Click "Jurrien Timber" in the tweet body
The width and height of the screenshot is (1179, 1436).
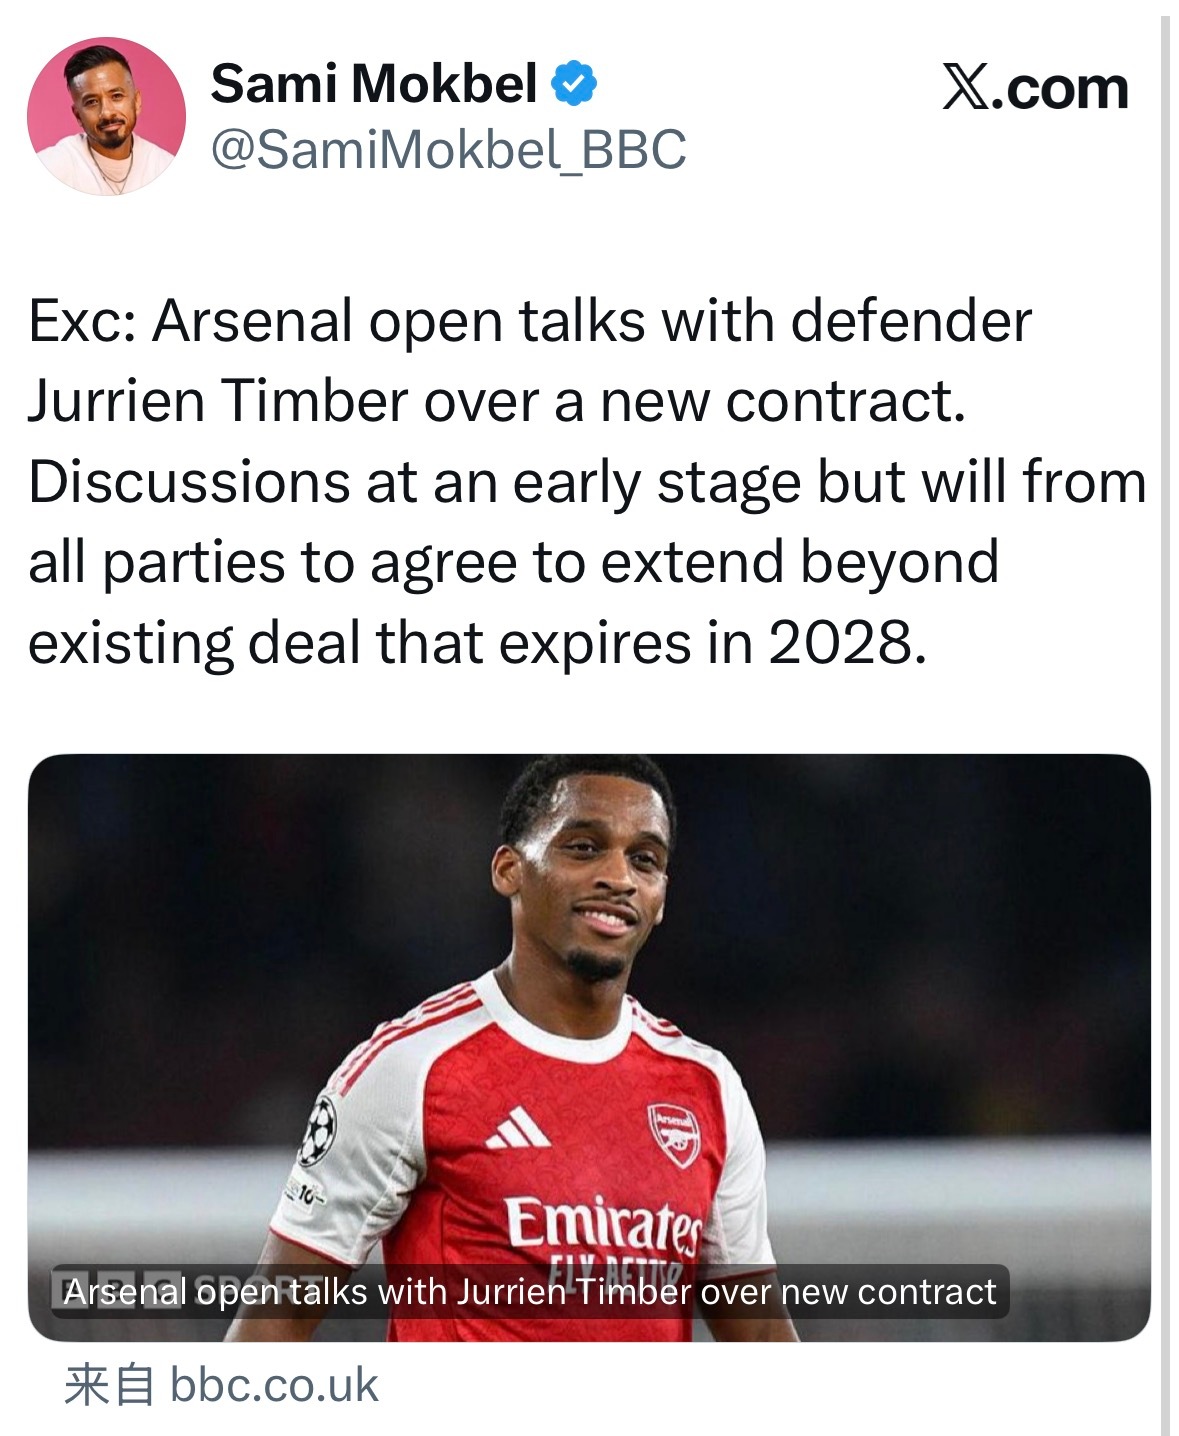[x=218, y=402]
